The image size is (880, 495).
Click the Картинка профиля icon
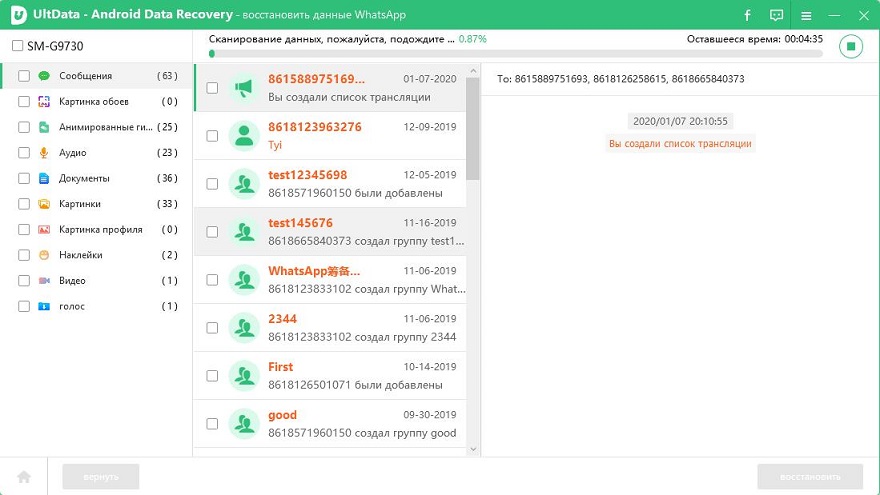click(x=44, y=230)
